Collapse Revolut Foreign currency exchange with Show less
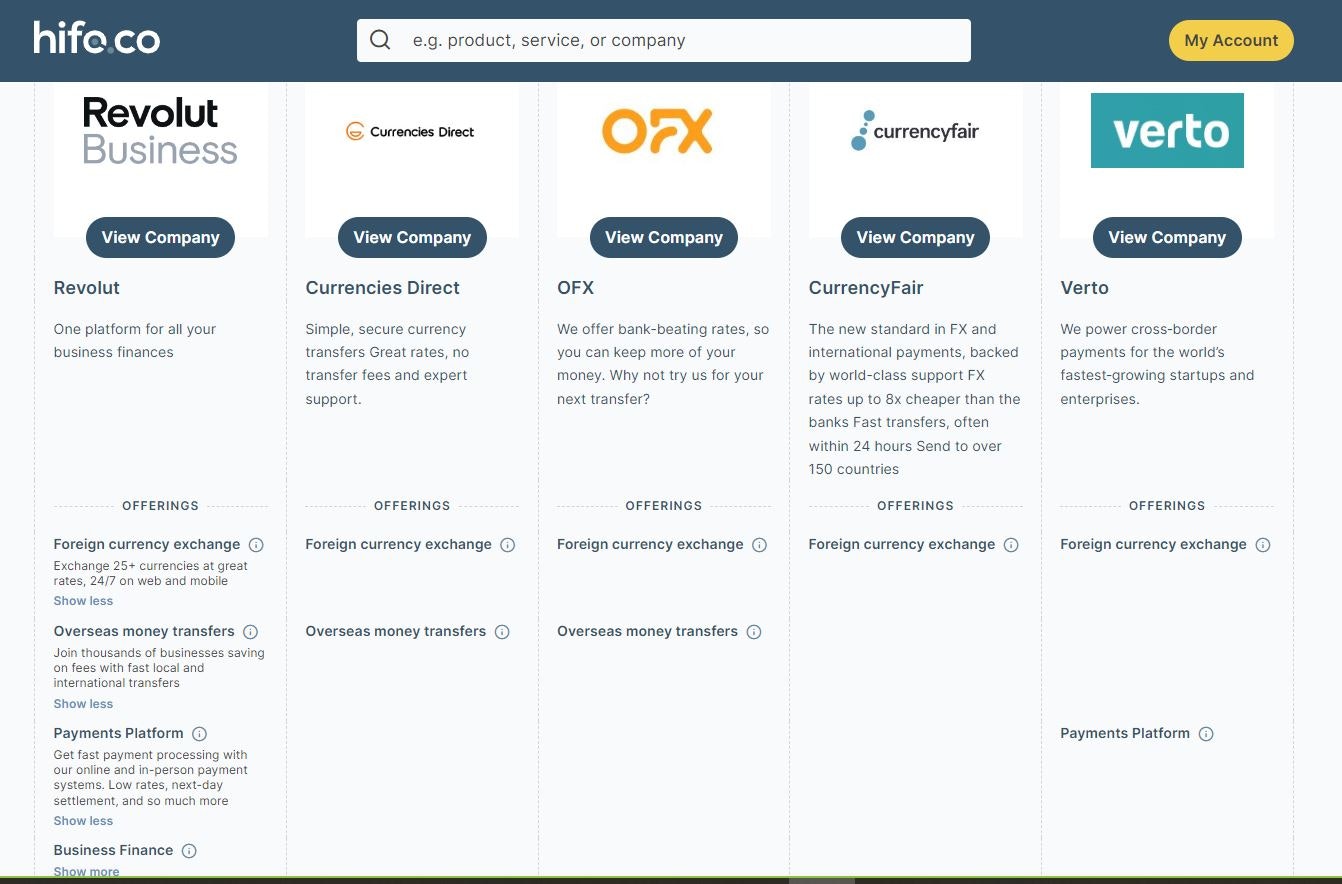The width and height of the screenshot is (1342, 884). click(83, 601)
